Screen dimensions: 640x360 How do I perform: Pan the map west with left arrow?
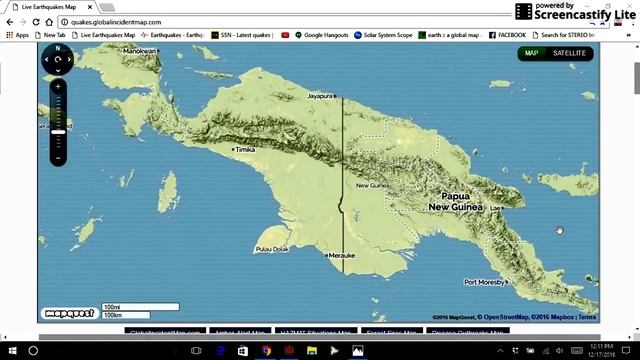coord(47,60)
